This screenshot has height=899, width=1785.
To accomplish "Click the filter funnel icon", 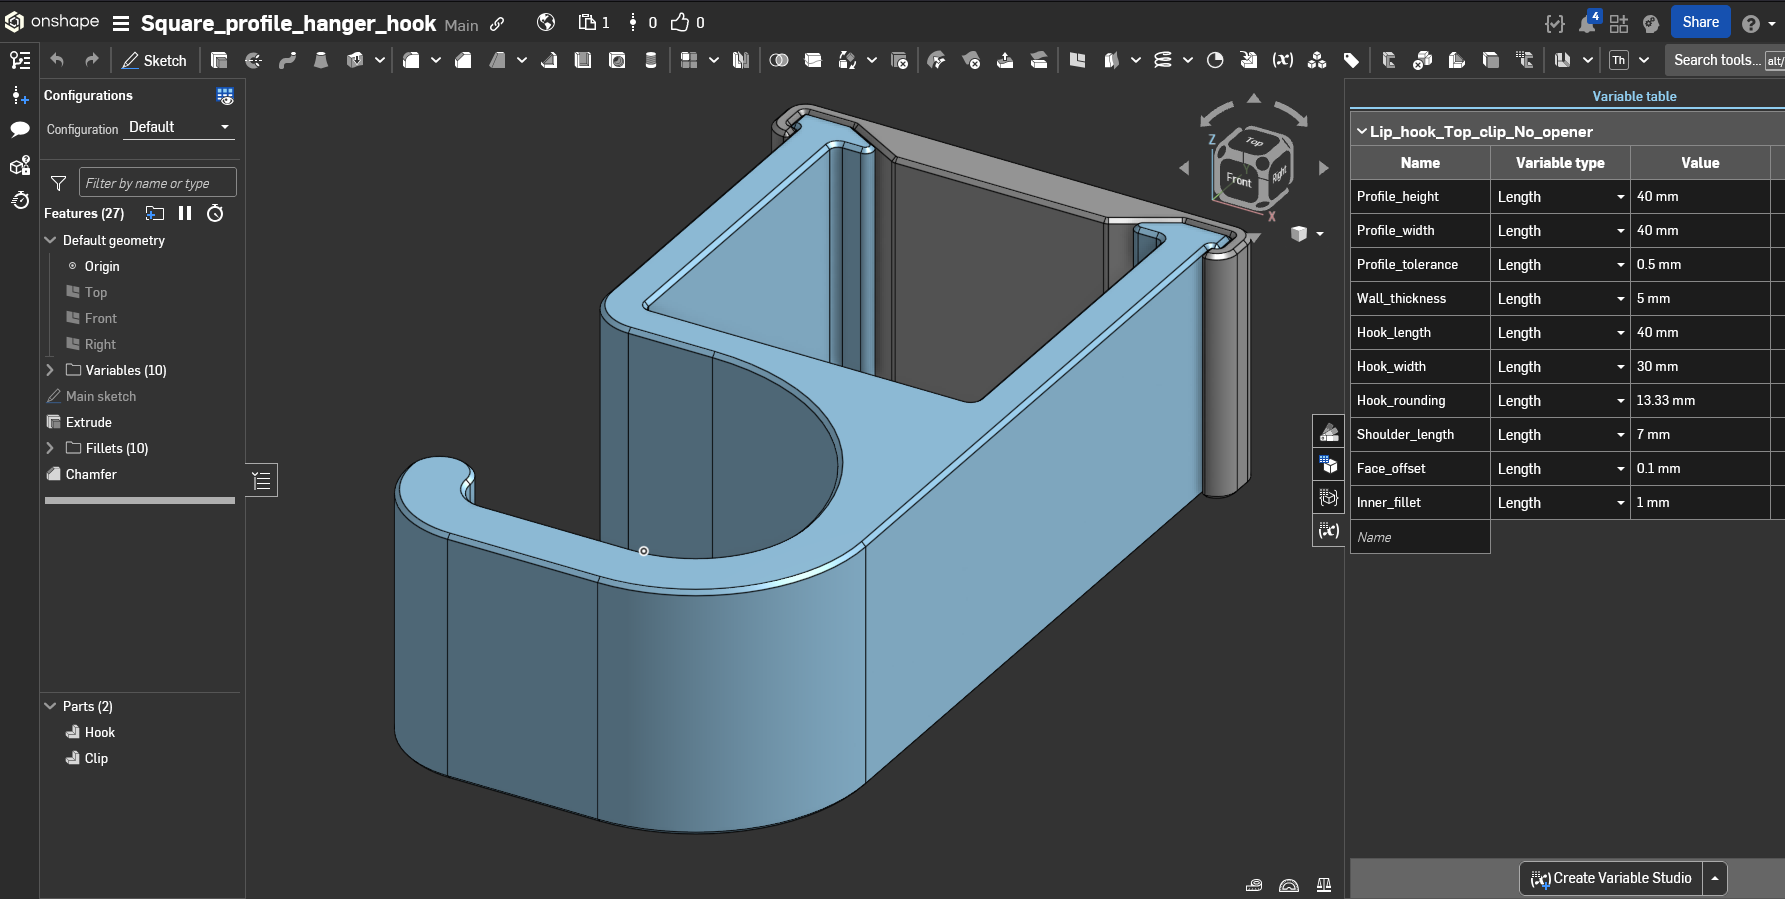I will (59, 183).
